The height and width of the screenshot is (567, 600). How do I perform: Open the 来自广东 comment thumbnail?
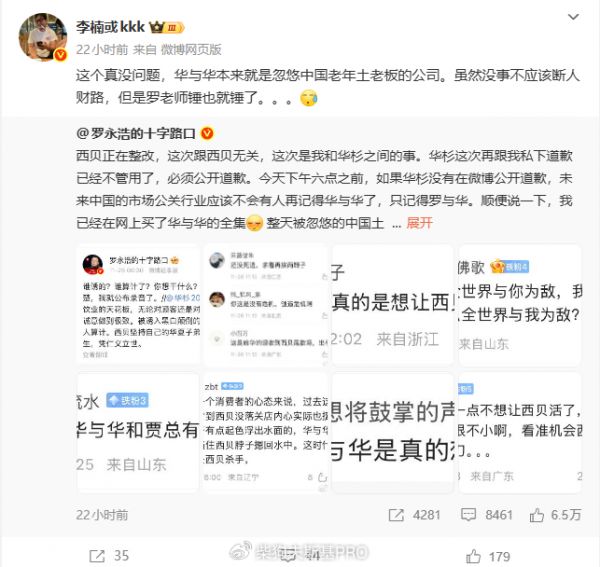click(x=520, y=432)
